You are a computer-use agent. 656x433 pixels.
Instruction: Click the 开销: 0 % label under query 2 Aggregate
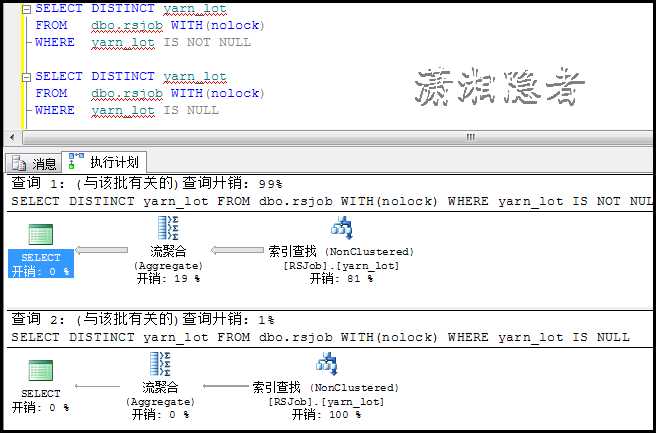(160, 415)
